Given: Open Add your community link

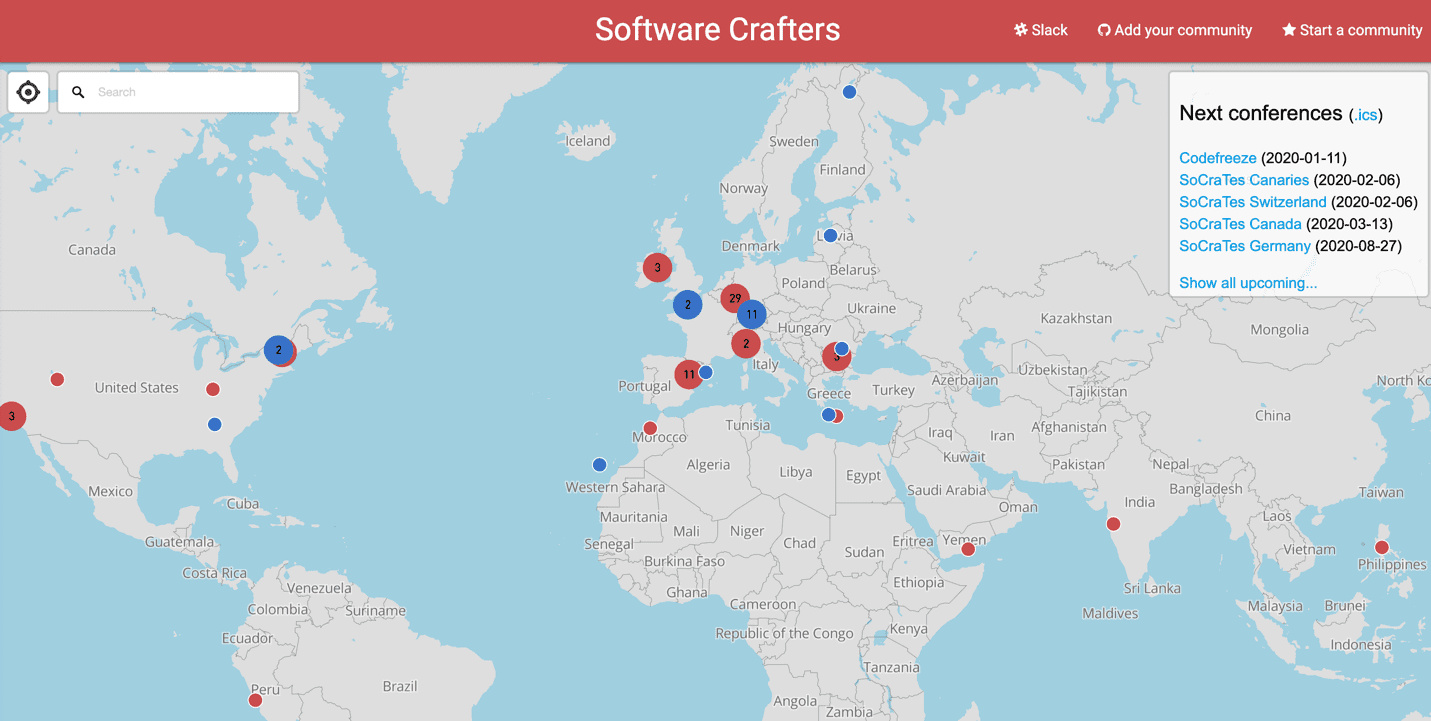Looking at the screenshot, I should pos(1175,30).
